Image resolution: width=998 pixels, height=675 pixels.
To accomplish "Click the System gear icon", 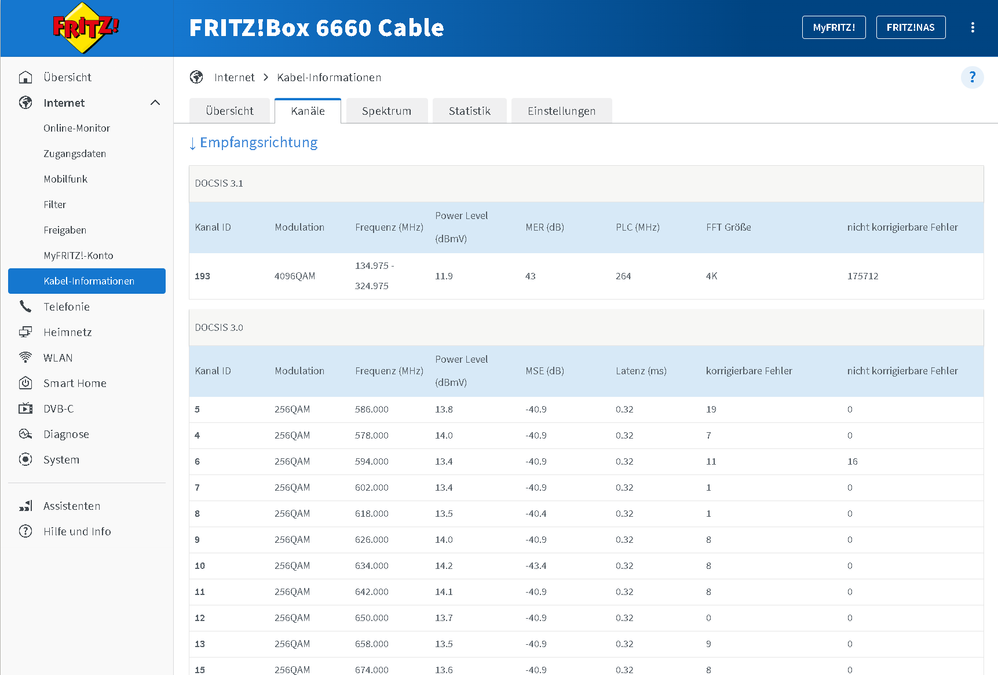I will [x=26, y=460].
